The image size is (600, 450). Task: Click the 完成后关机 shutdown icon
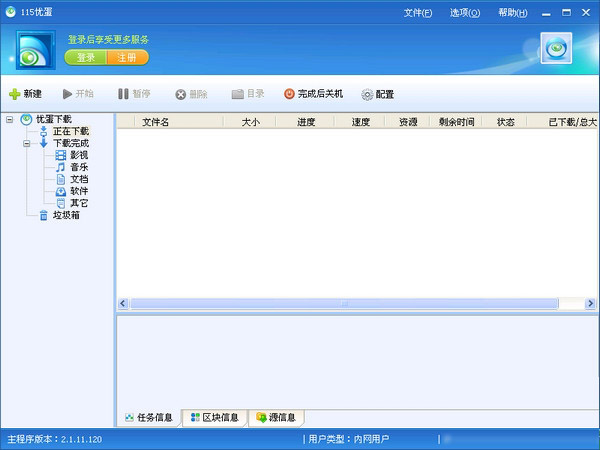click(290, 94)
